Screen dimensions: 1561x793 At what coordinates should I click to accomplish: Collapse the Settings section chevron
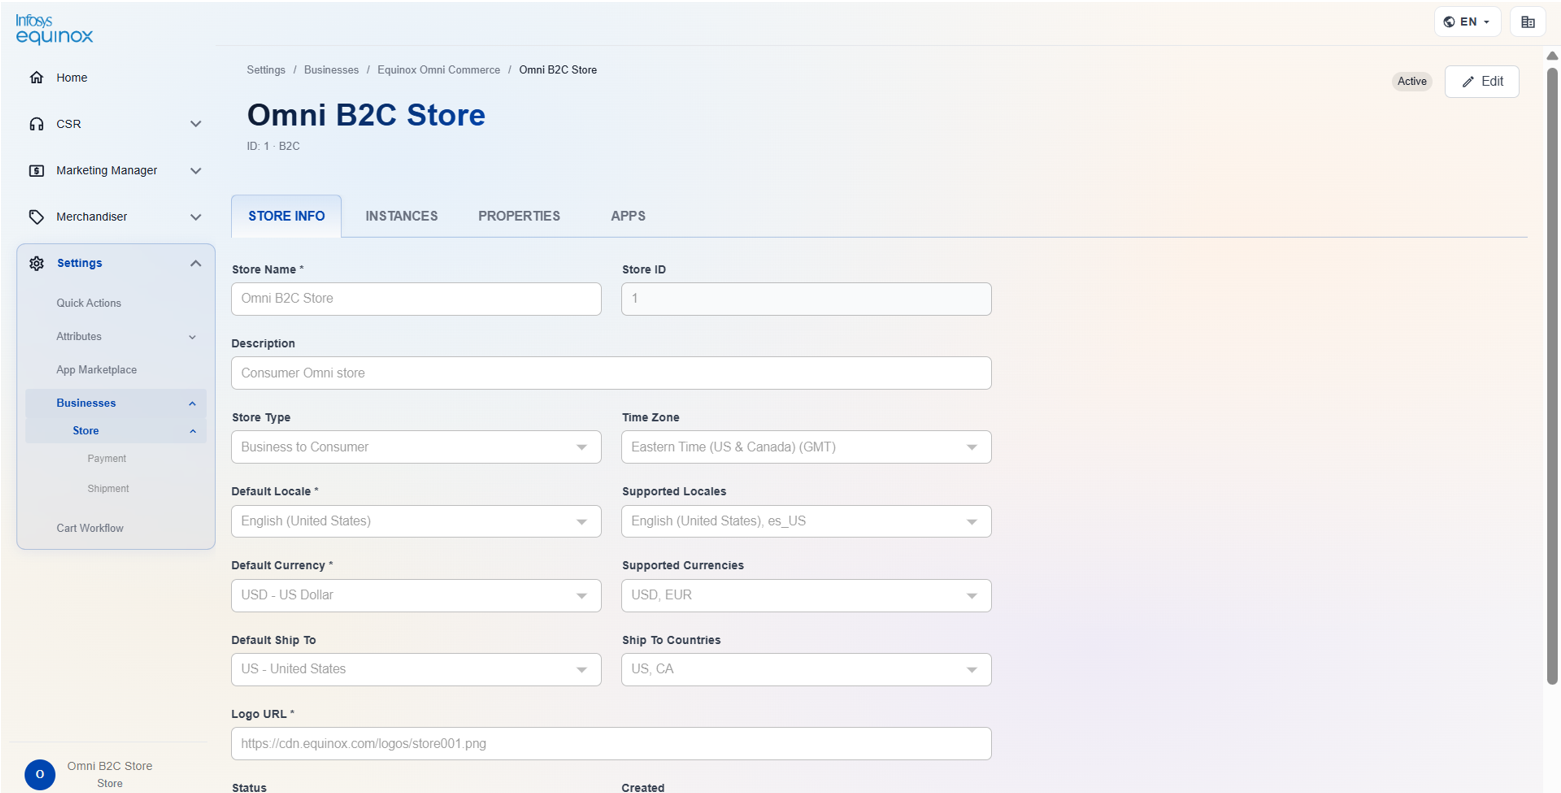coord(196,263)
